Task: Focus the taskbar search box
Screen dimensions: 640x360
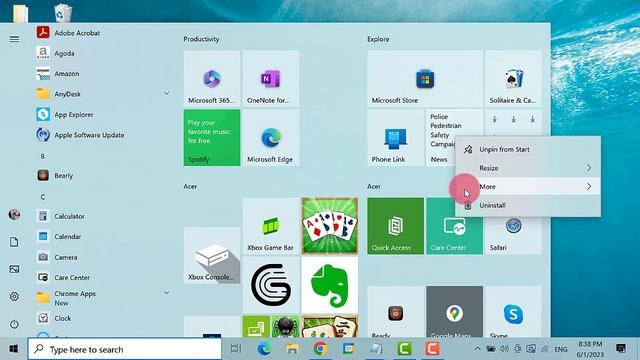Action: pyautogui.click(x=124, y=349)
